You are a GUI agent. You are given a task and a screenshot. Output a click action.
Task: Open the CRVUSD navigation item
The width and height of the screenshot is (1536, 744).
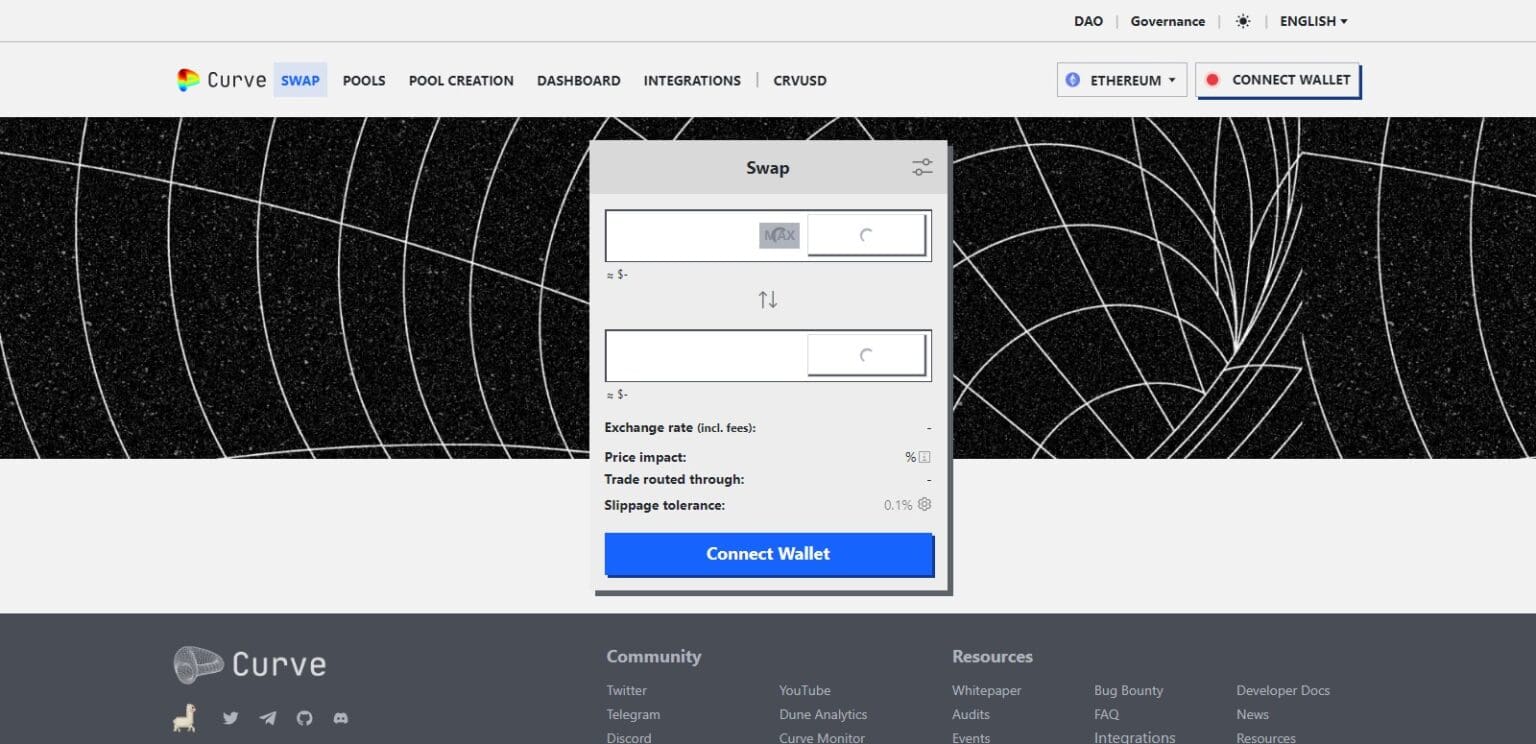tap(799, 80)
